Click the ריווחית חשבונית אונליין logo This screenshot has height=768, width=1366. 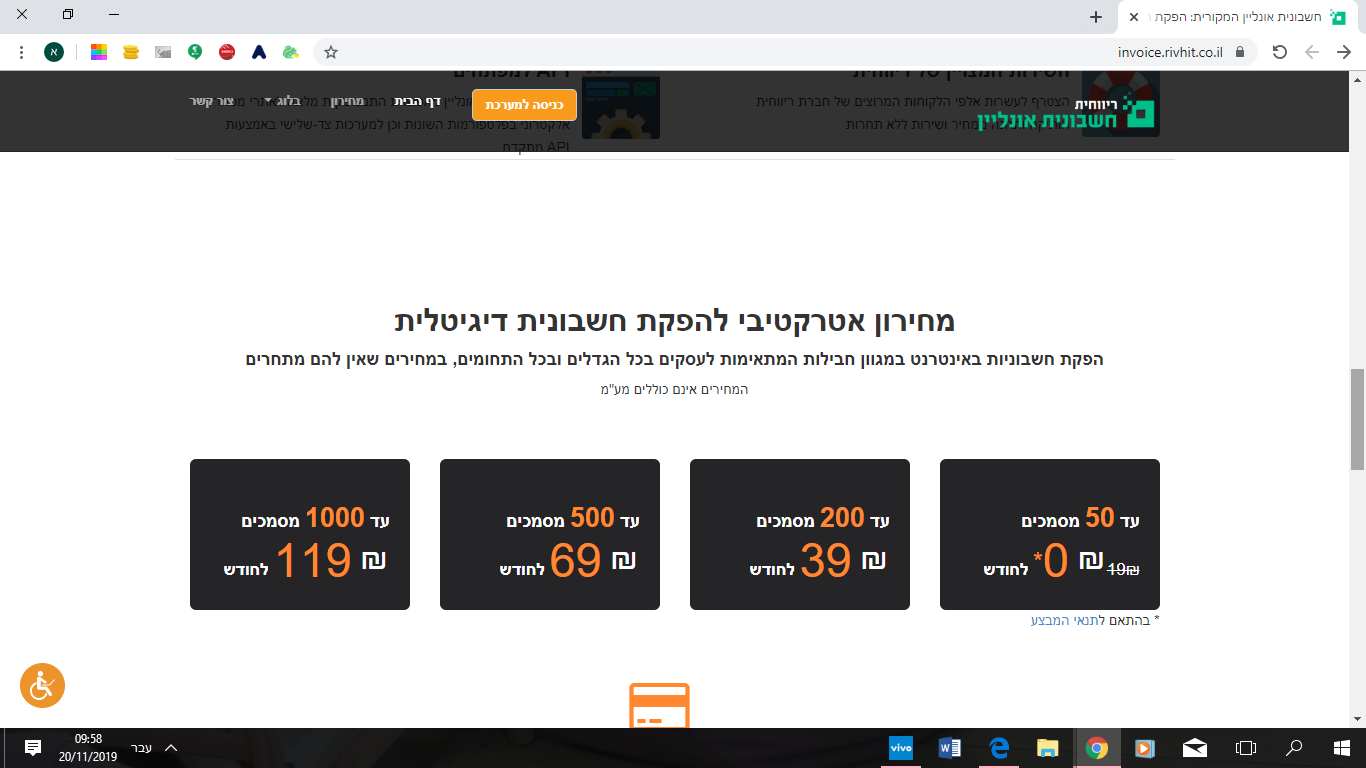point(1067,112)
